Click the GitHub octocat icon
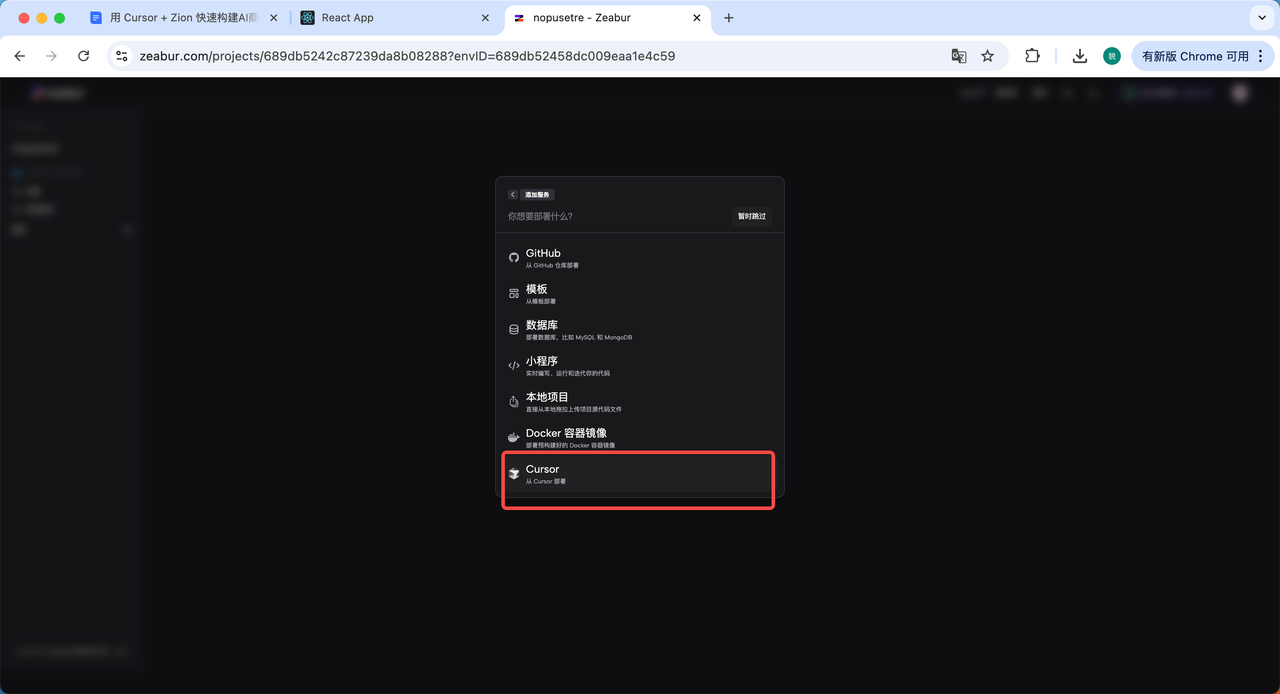 514,258
